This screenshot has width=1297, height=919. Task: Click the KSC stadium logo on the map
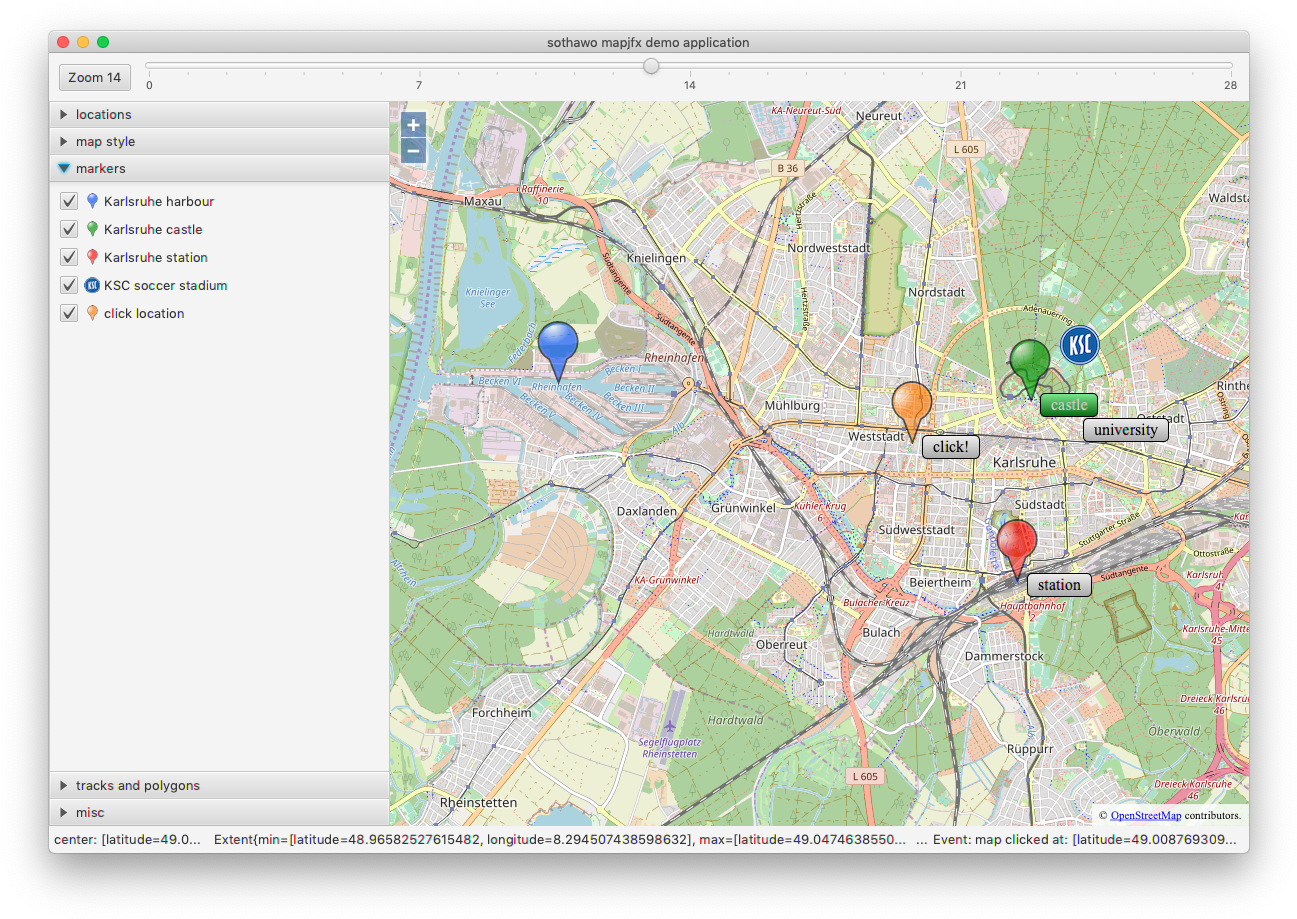coord(1079,345)
